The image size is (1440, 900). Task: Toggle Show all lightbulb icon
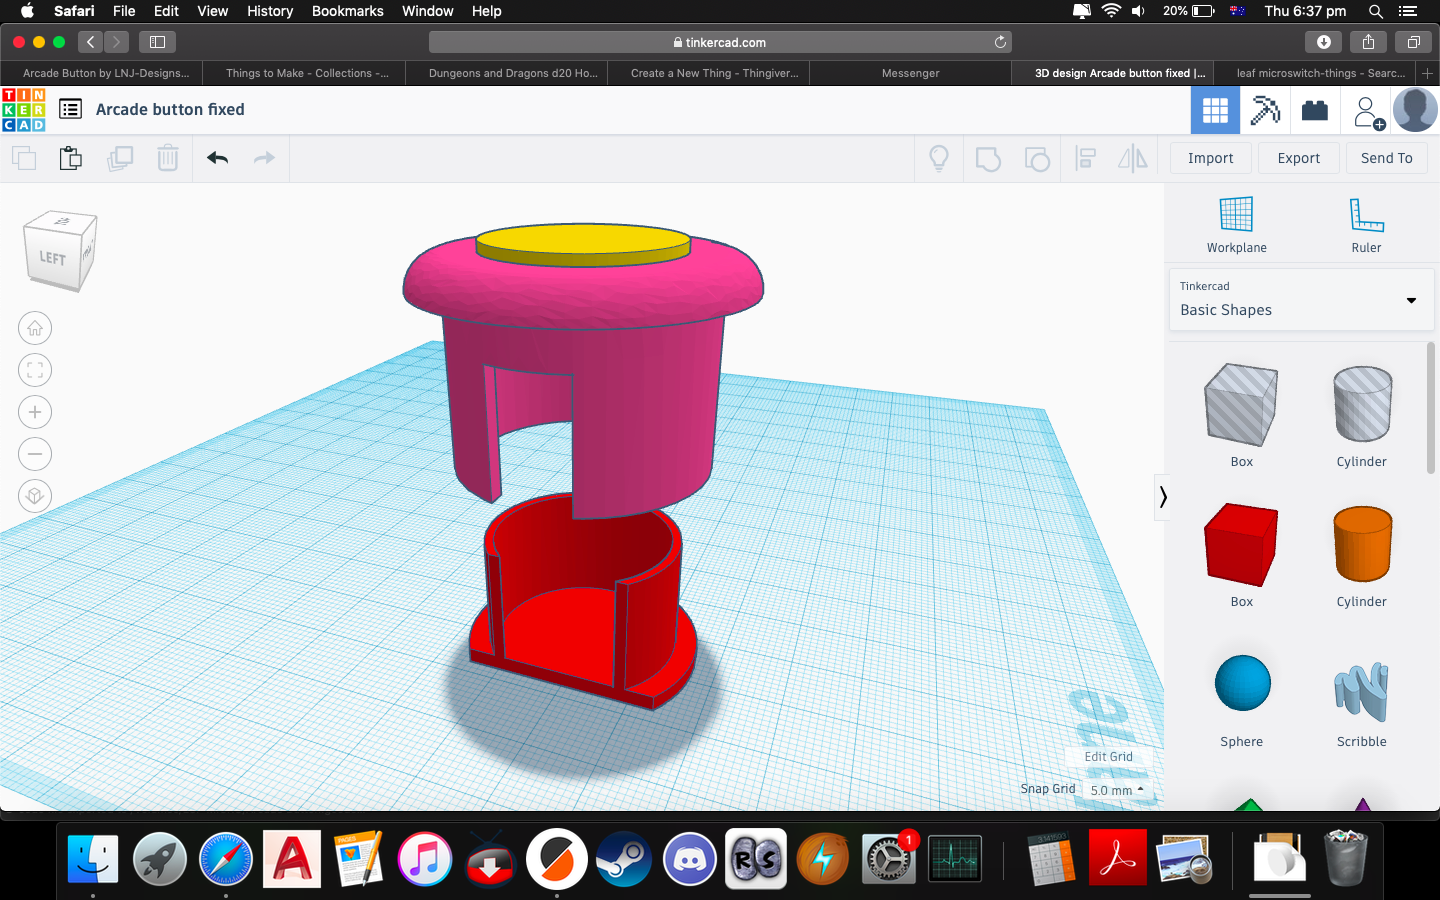click(x=939, y=158)
